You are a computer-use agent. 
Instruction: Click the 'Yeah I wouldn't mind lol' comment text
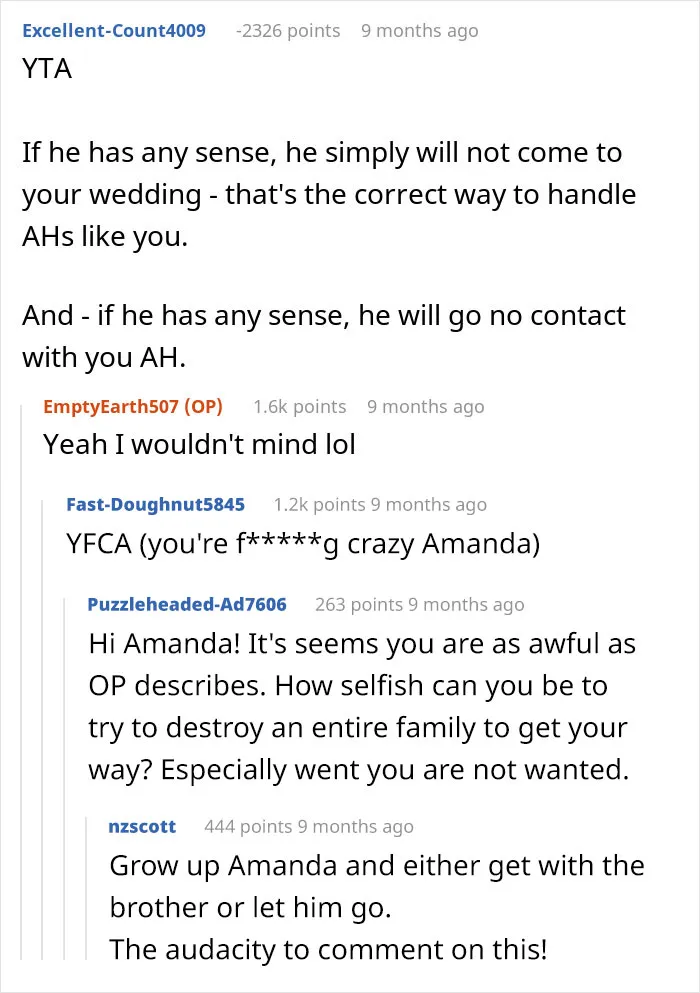199,444
